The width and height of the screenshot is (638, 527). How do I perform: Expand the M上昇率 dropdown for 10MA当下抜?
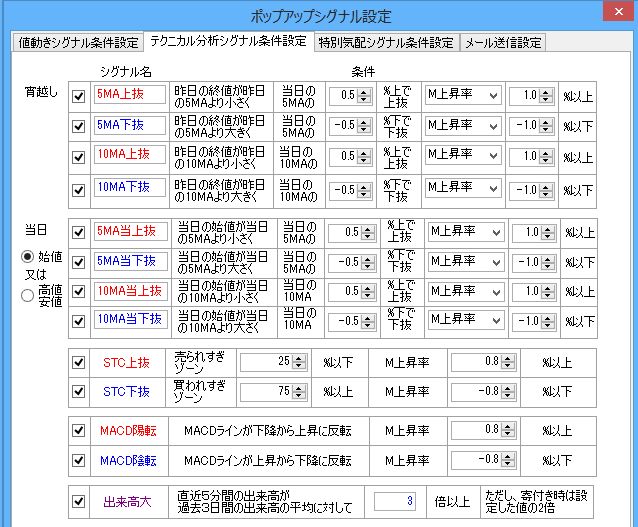click(x=463, y=320)
